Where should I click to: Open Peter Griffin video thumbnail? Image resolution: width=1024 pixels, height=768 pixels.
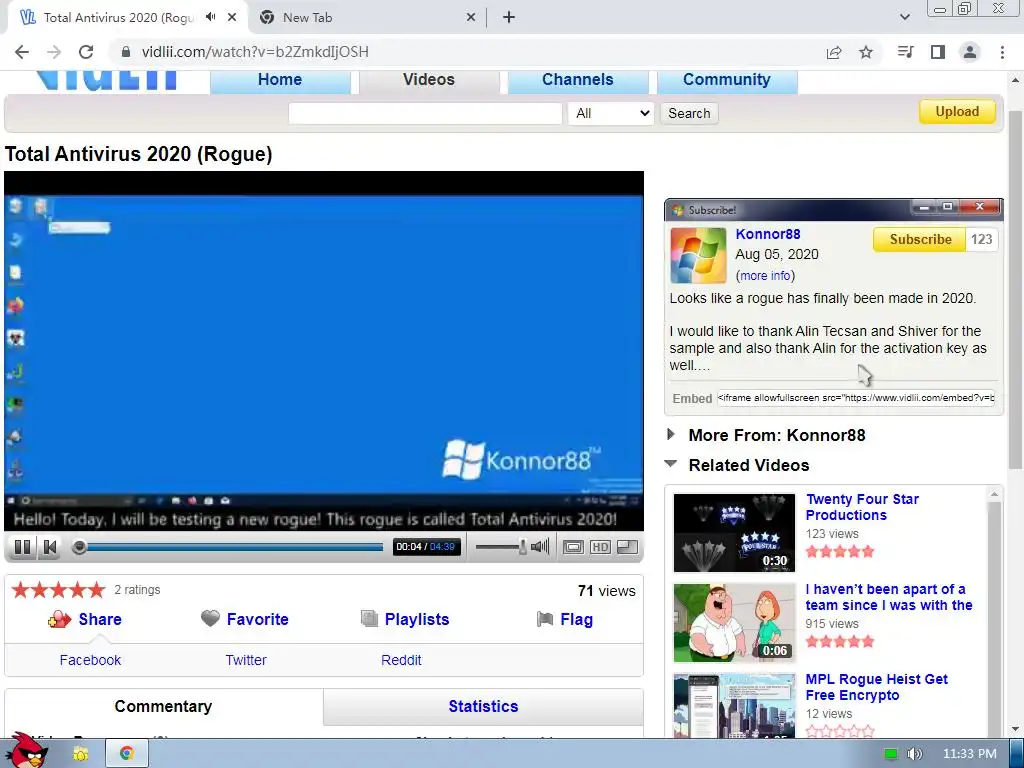coord(734,623)
